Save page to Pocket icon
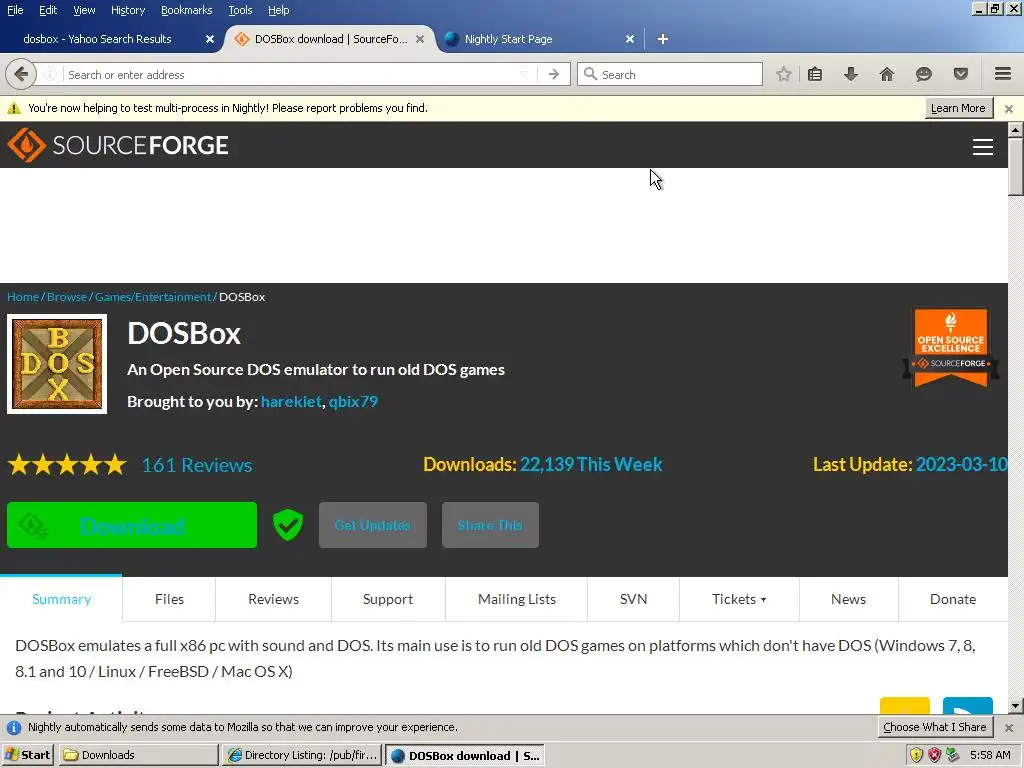Image resolution: width=1024 pixels, height=768 pixels. click(961, 74)
